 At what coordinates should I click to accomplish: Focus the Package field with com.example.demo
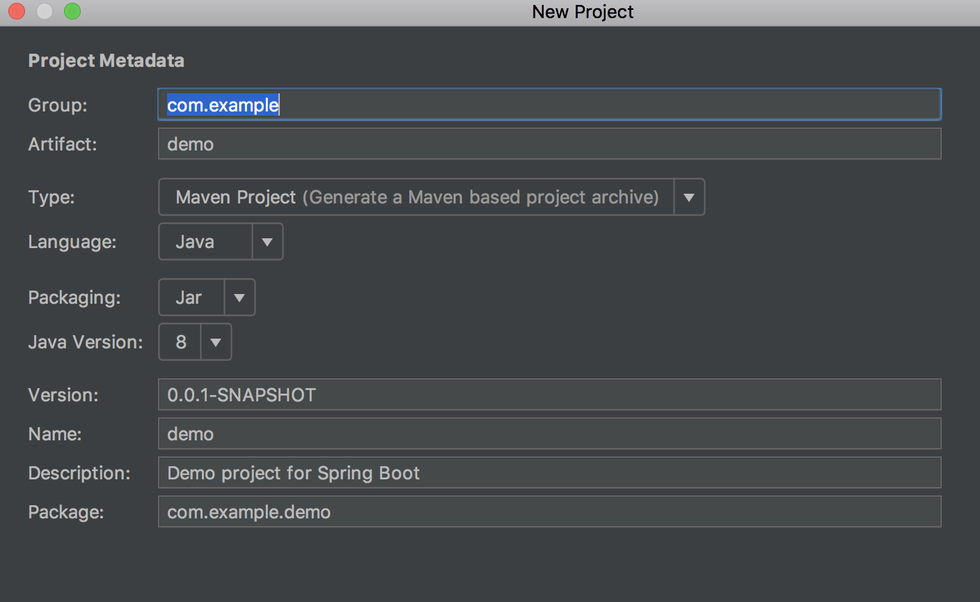coord(549,512)
